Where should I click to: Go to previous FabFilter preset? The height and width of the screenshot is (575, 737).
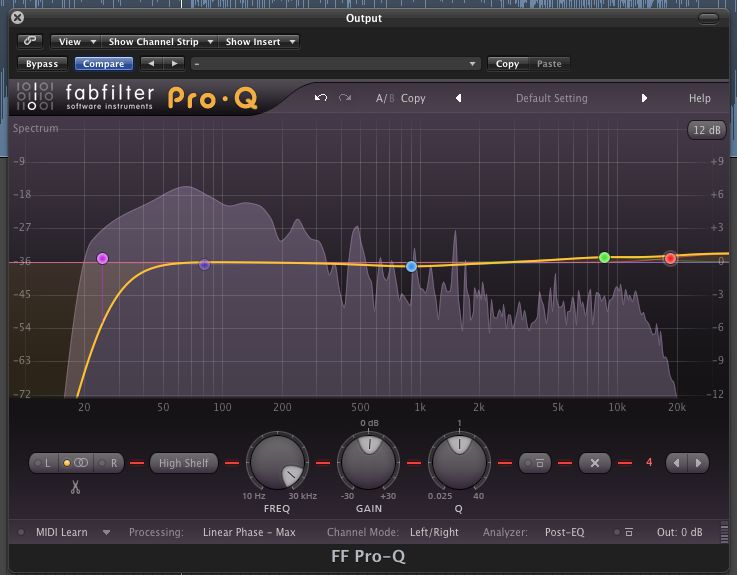[458, 98]
